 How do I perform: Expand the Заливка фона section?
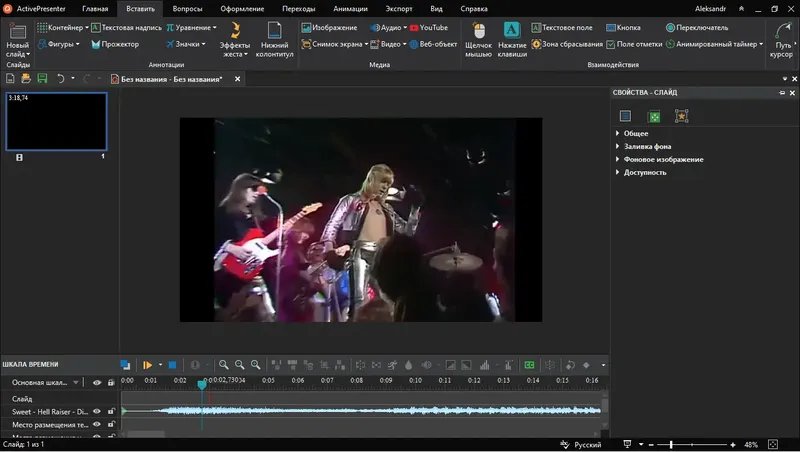click(645, 146)
